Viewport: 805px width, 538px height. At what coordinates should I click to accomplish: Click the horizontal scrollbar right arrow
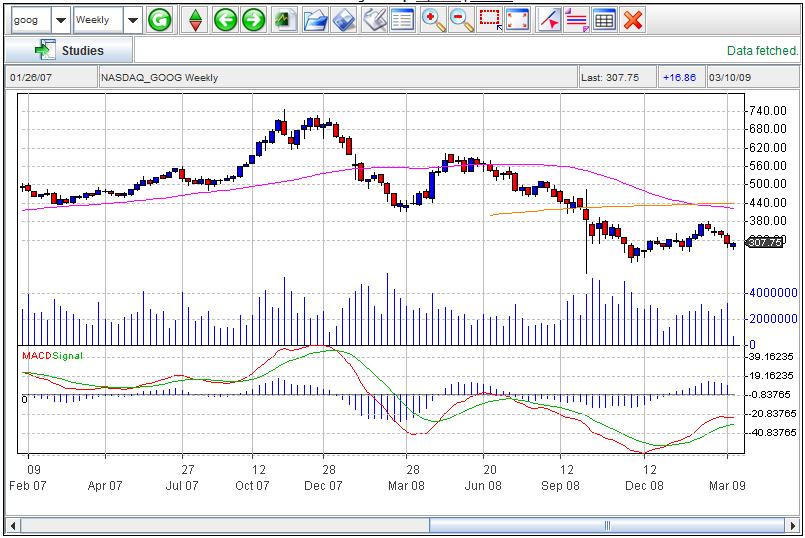pos(793,525)
